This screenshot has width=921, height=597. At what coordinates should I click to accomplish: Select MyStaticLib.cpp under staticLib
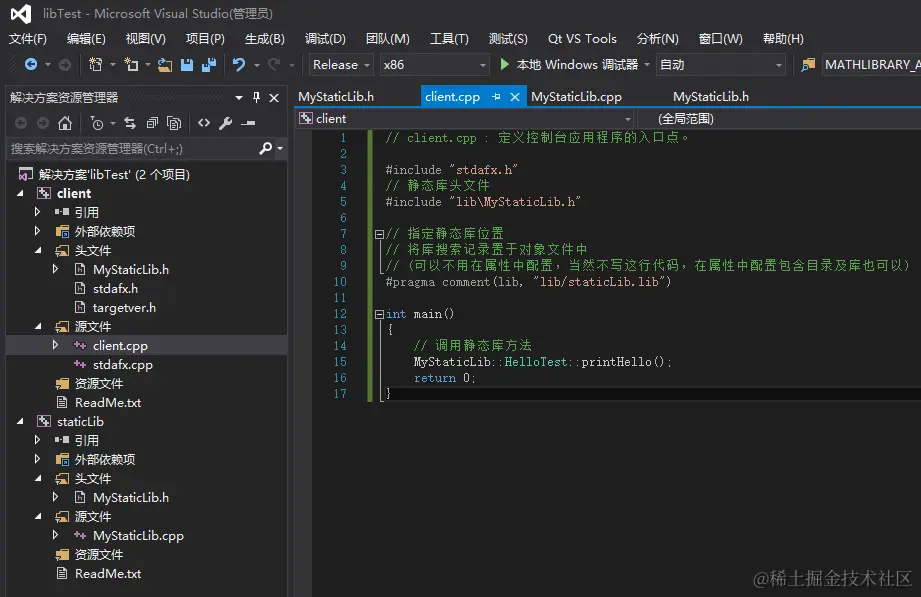[x=138, y=535]
